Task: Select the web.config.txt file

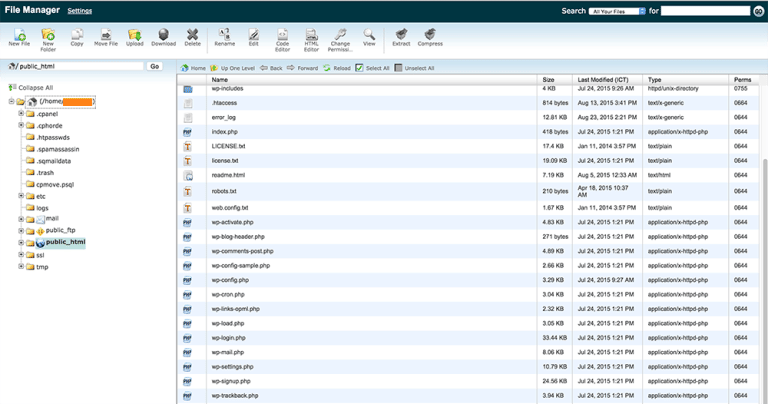Action: coord(230,208)
